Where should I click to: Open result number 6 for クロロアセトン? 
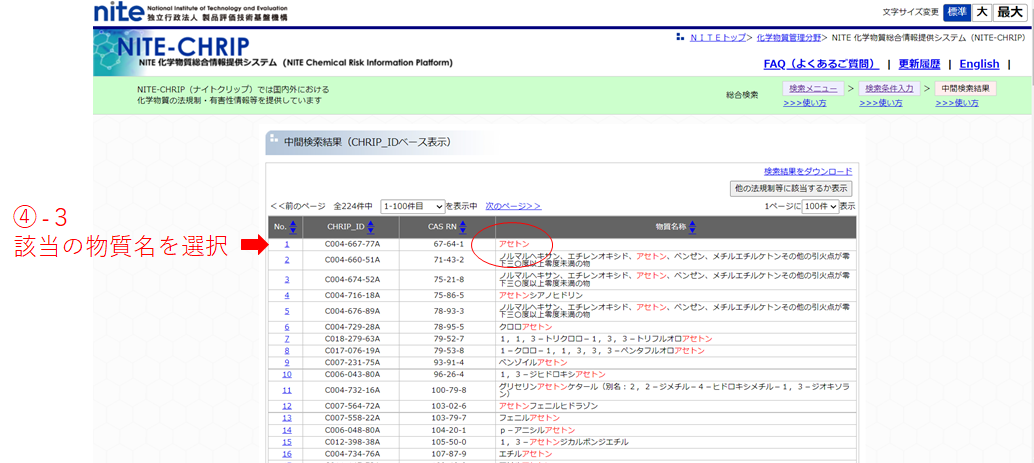point(286,327)
